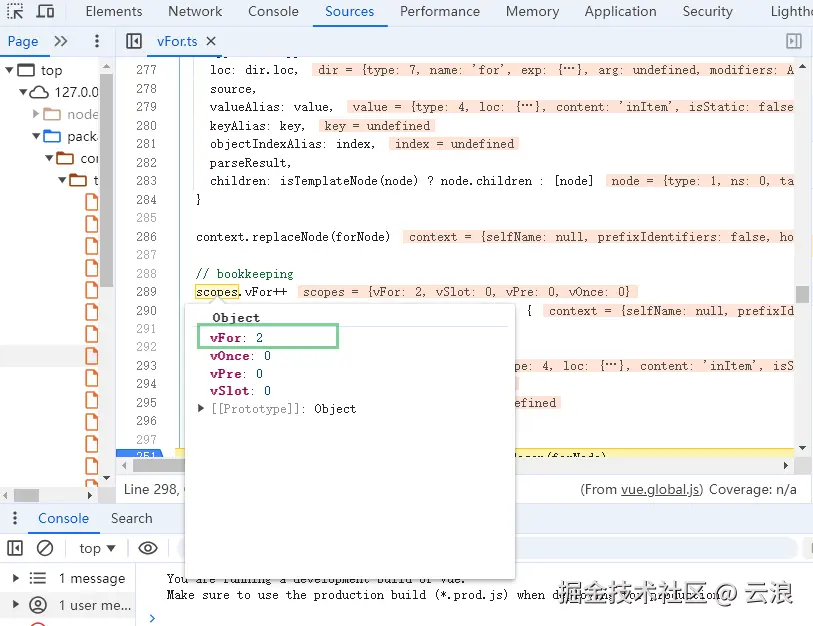Open the Console panel tab at top
This screenshot has height=626, width=813.
pos(273,11)
